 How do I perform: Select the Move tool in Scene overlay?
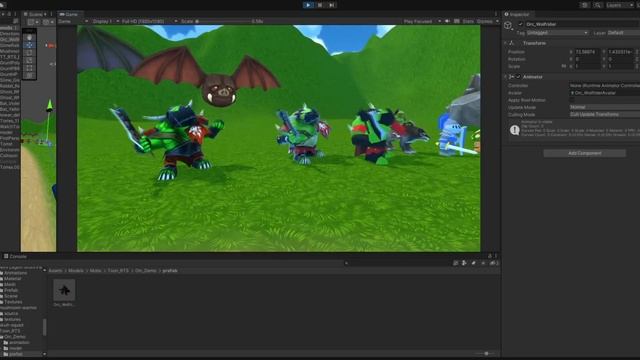(29, 45)
